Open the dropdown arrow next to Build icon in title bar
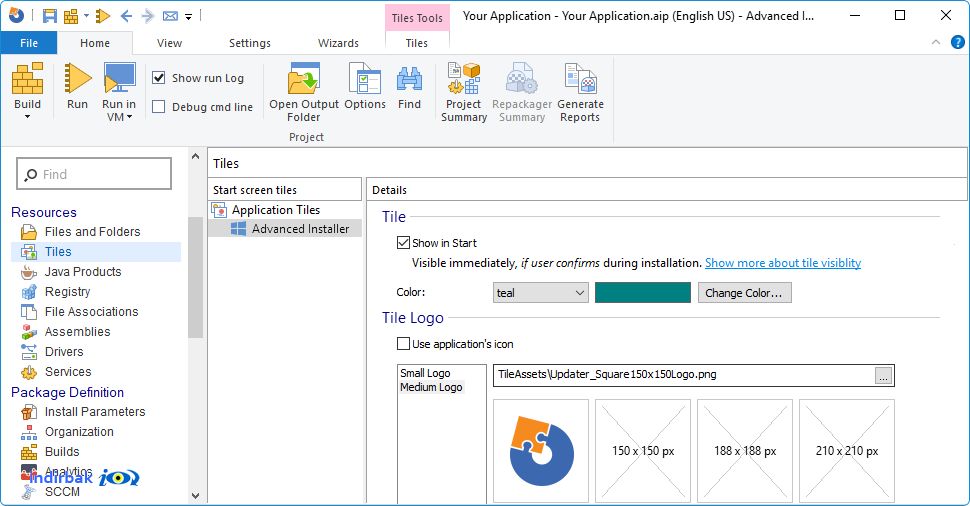 (x=87, y=16)
